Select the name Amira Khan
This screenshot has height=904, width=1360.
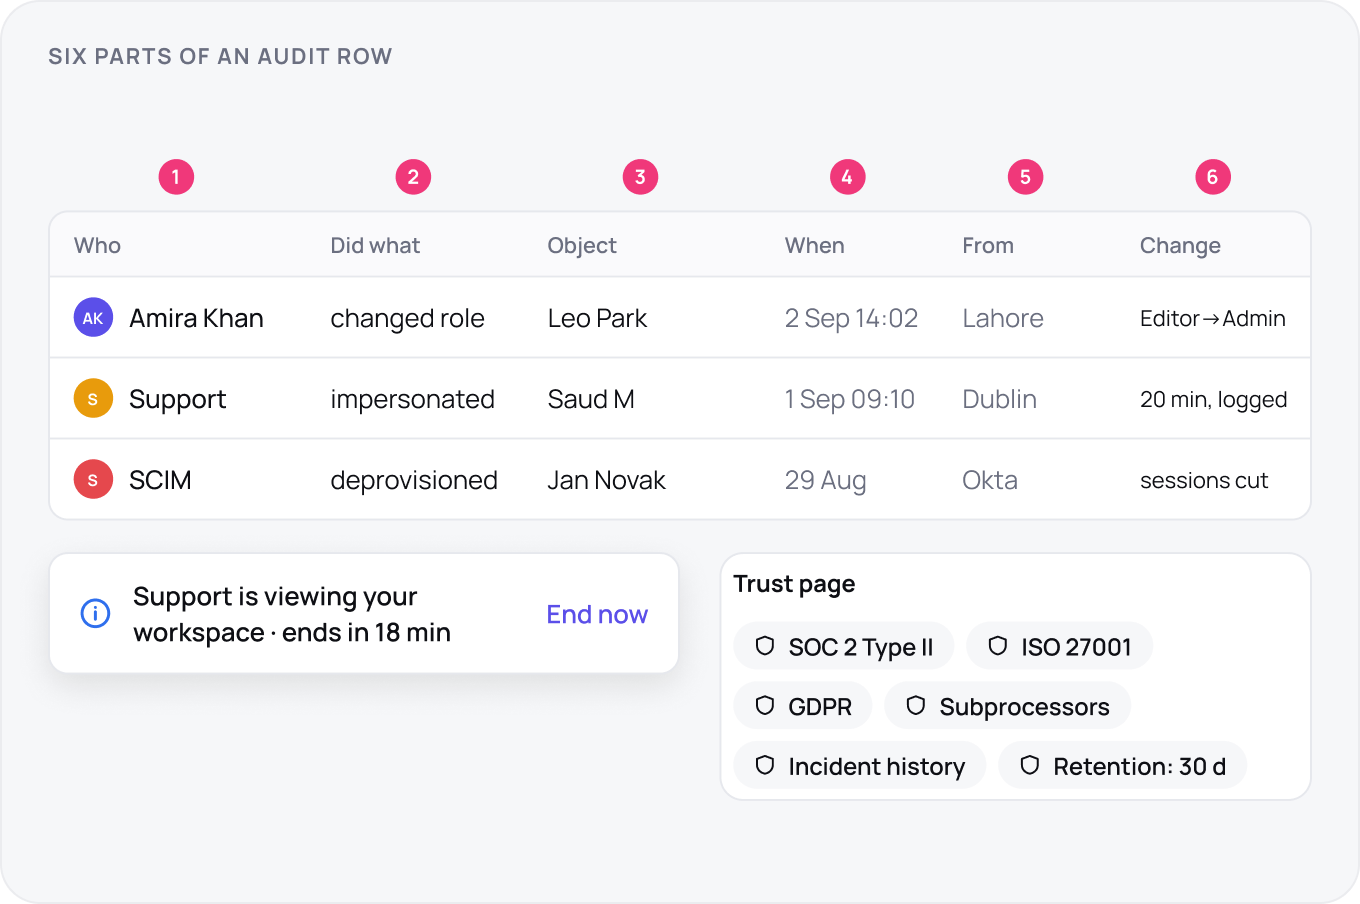click(196, 318)
